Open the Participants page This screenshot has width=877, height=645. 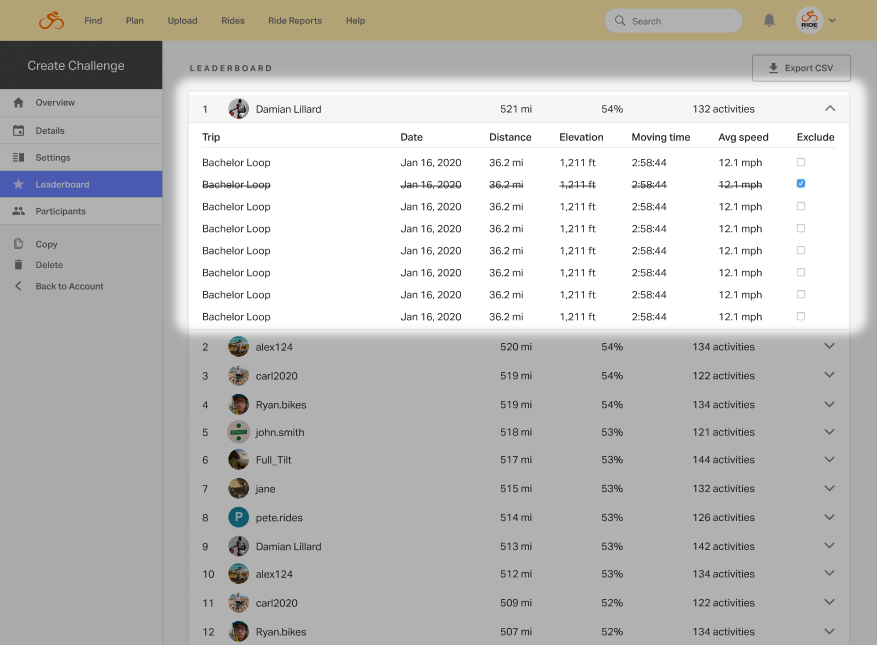[x=81, y=211]
